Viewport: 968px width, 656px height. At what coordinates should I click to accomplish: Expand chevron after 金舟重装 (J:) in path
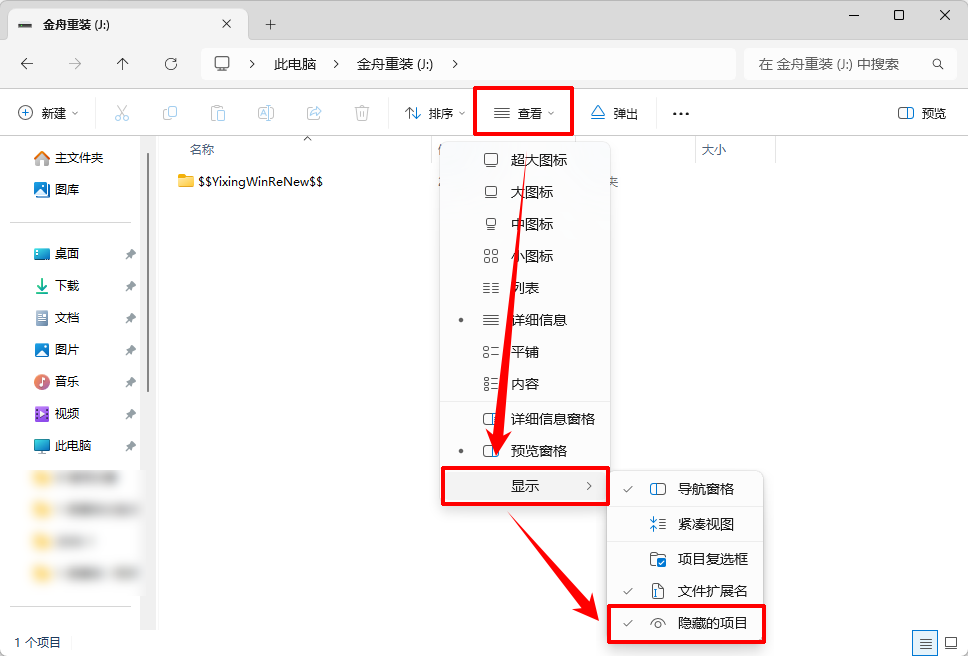coord(455,64)
